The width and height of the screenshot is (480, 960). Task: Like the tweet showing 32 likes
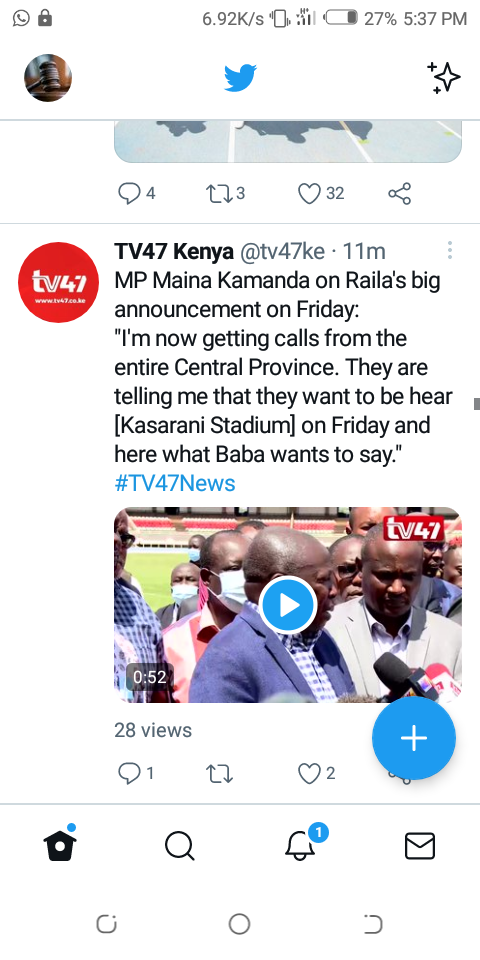point(321,193)
